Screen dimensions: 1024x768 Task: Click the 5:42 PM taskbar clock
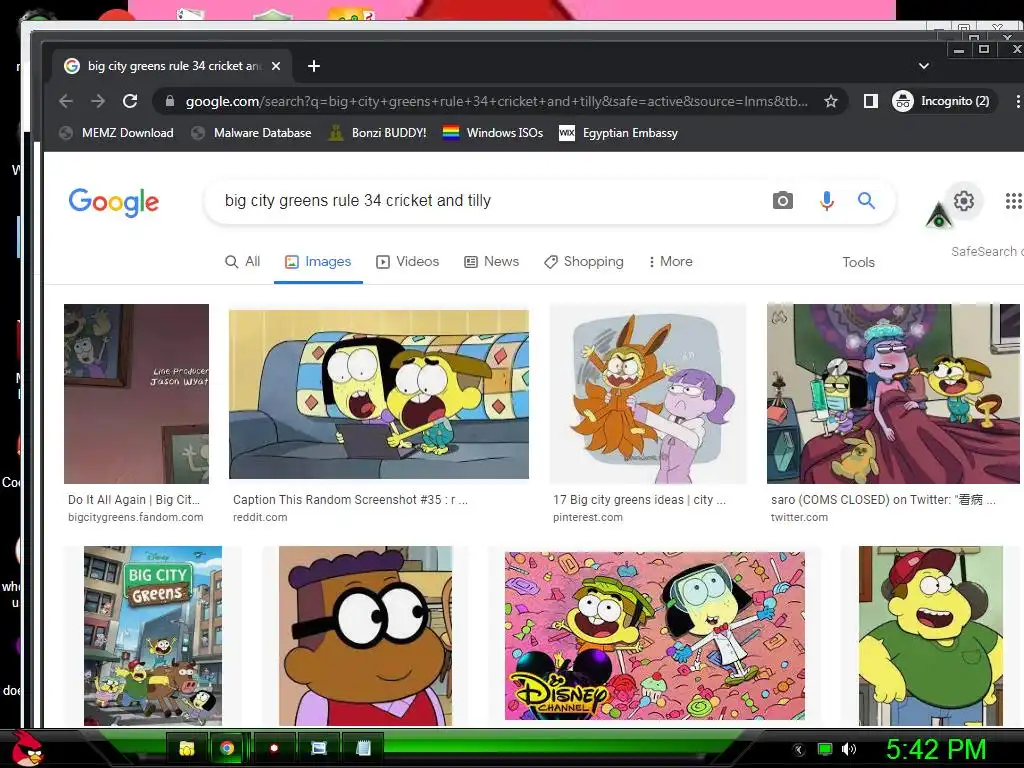tap(936, 749)
